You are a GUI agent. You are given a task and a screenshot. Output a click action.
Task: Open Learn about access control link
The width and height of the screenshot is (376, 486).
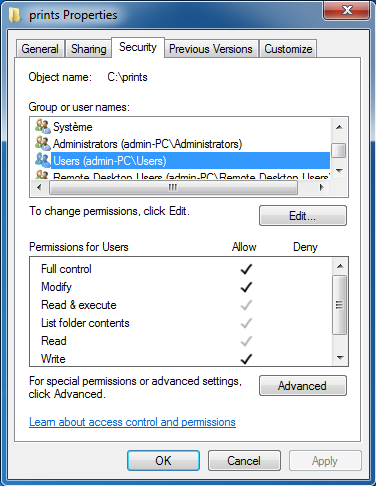coord(132,422)
